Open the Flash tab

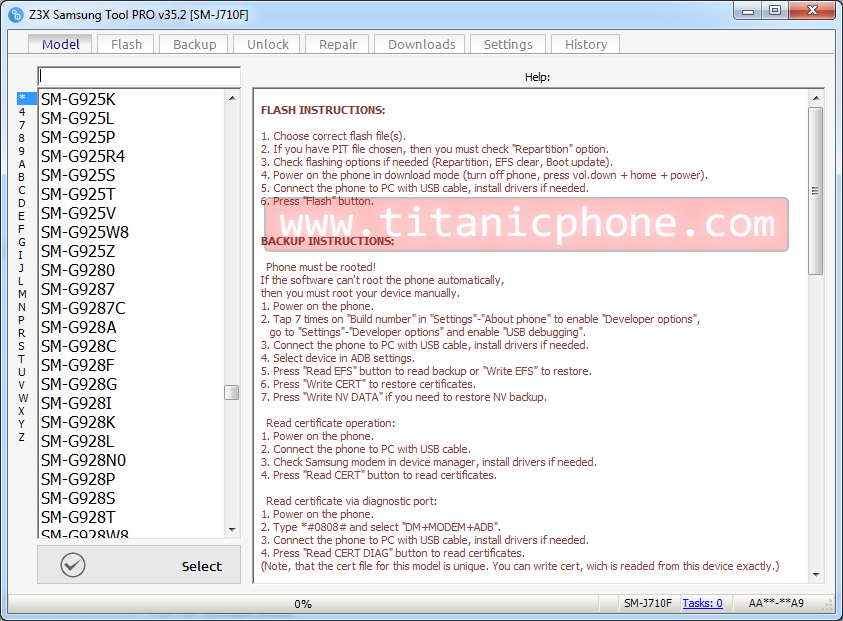click(x=126, y=44)
